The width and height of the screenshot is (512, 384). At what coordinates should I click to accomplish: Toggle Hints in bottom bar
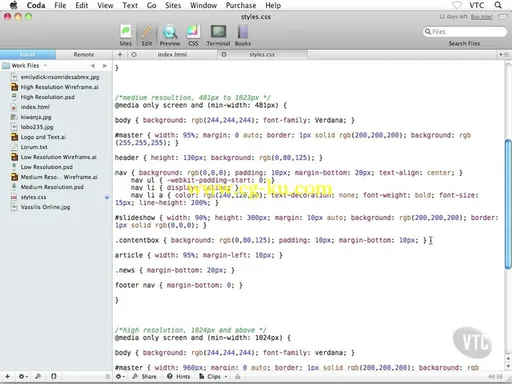pos(179,376)
